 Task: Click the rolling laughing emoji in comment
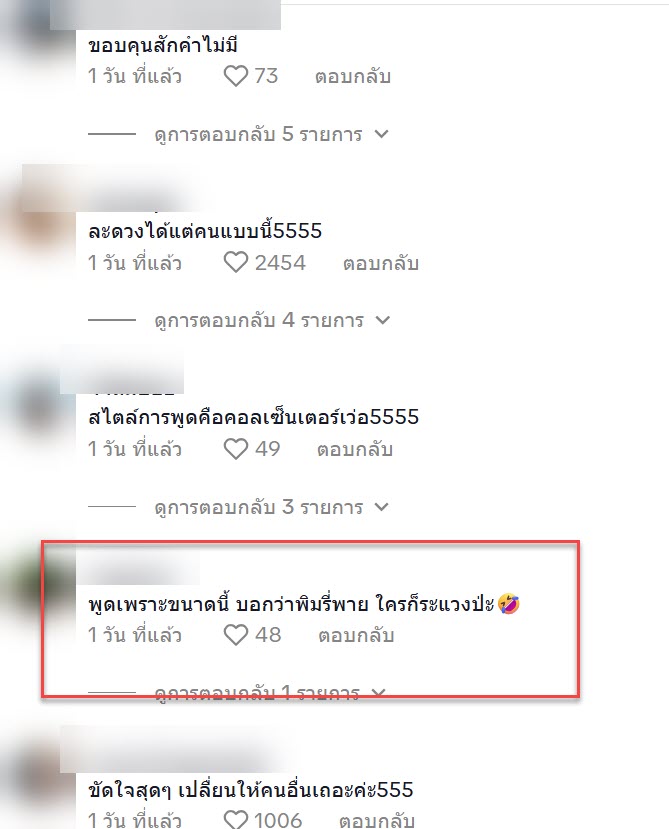pos(509,604)
